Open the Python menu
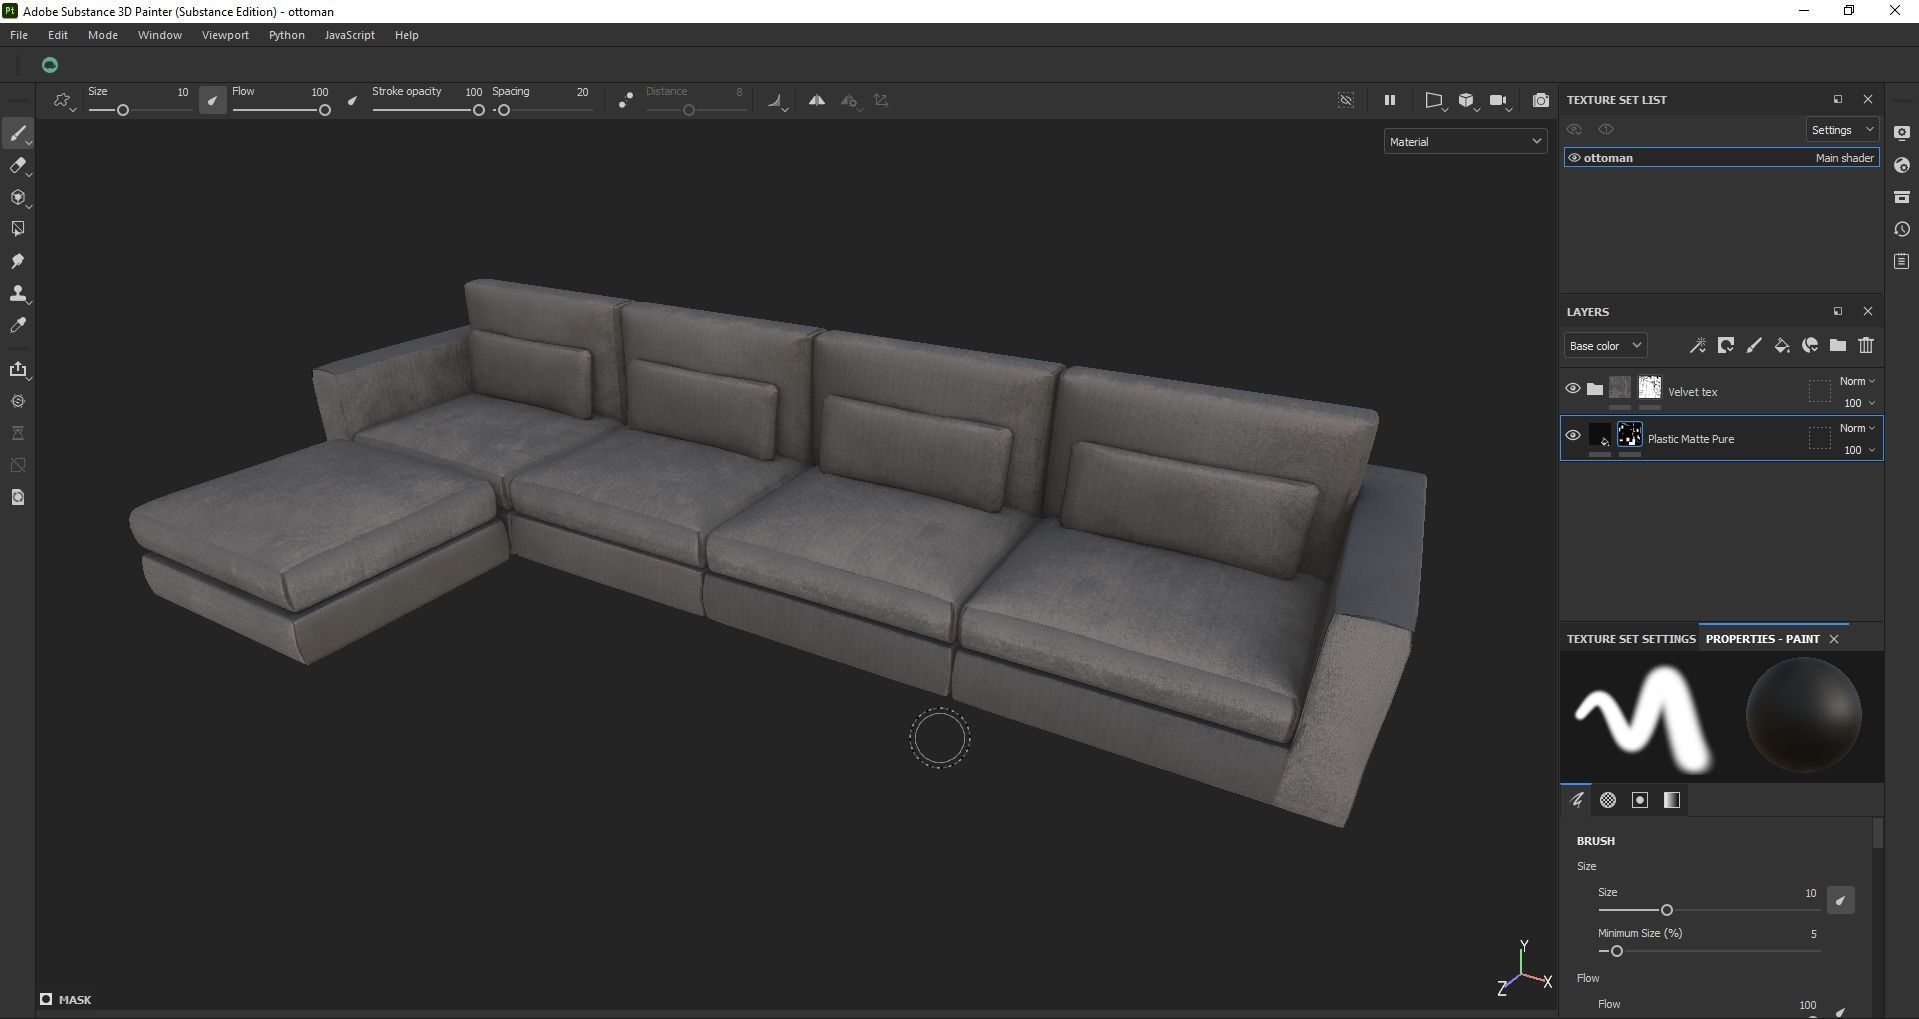 287,35
